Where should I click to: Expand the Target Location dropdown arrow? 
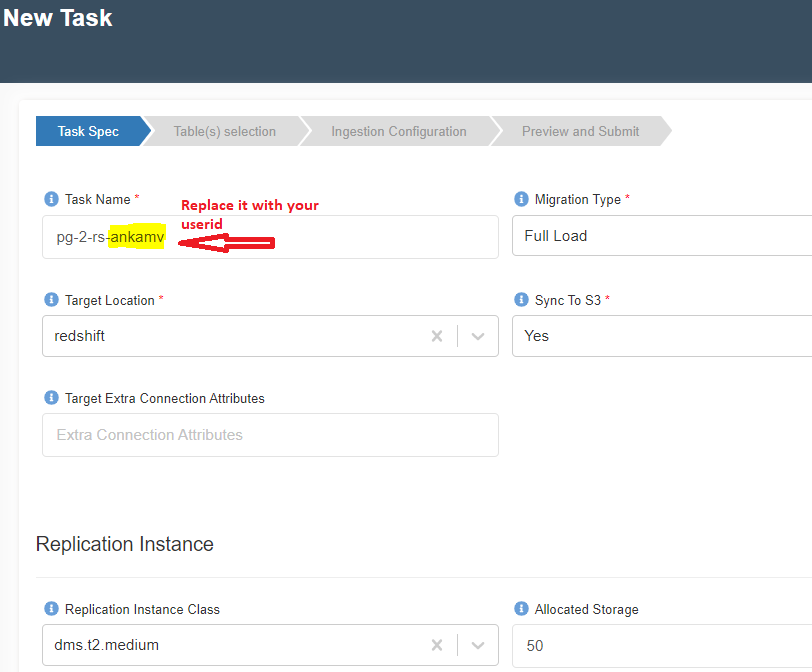(x=478, y=336)
